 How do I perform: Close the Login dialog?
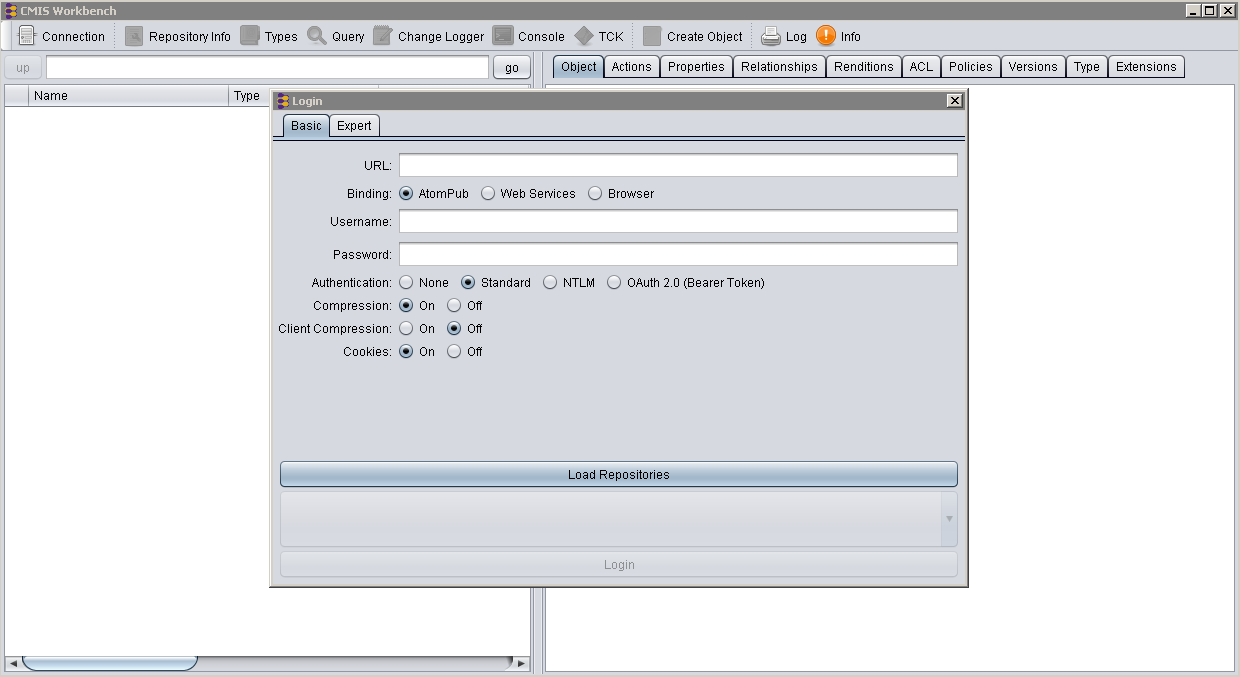click(x=955, y=101)
